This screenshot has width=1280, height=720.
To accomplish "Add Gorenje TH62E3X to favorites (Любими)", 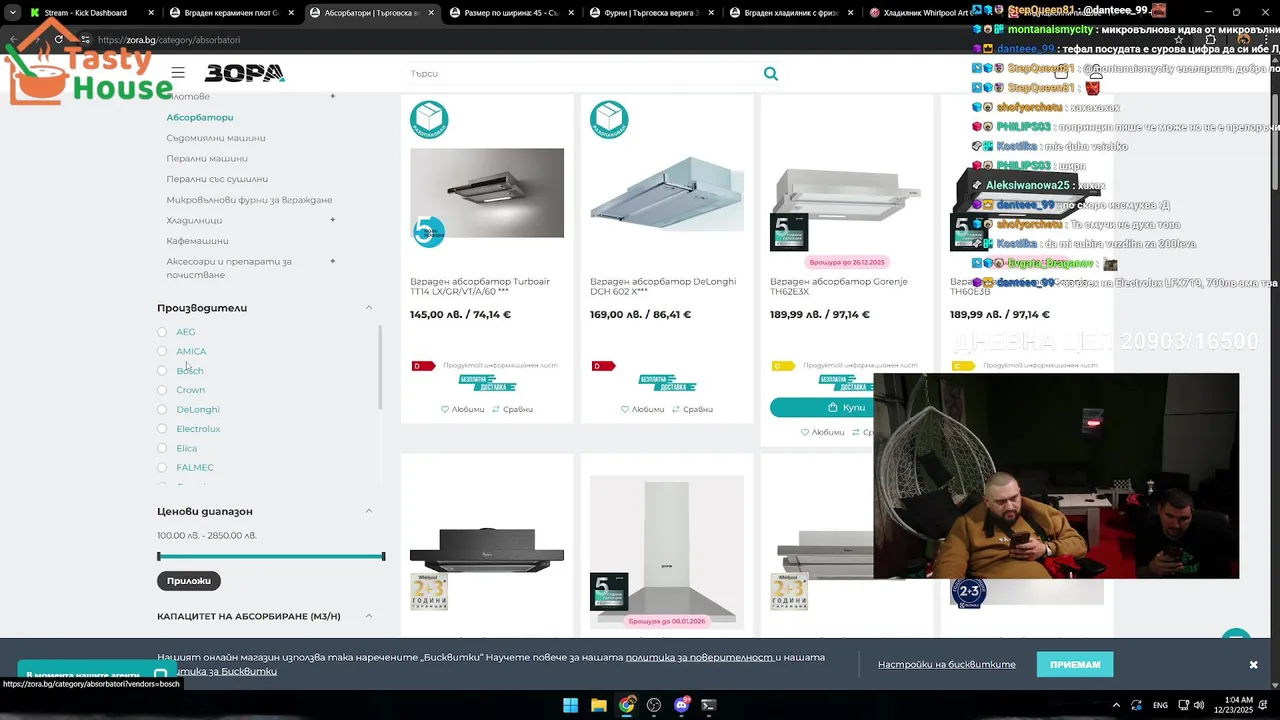I will click(822, 432).
